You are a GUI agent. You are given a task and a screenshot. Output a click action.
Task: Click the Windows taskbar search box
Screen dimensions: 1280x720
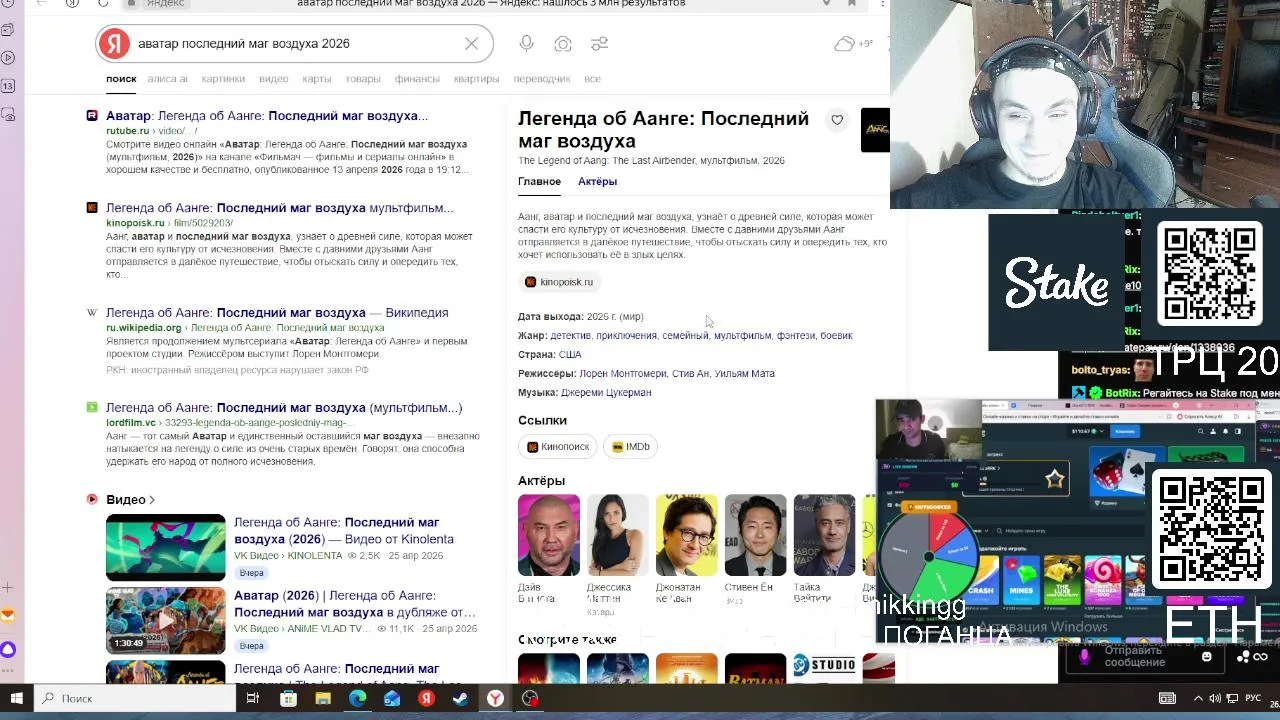135,698
